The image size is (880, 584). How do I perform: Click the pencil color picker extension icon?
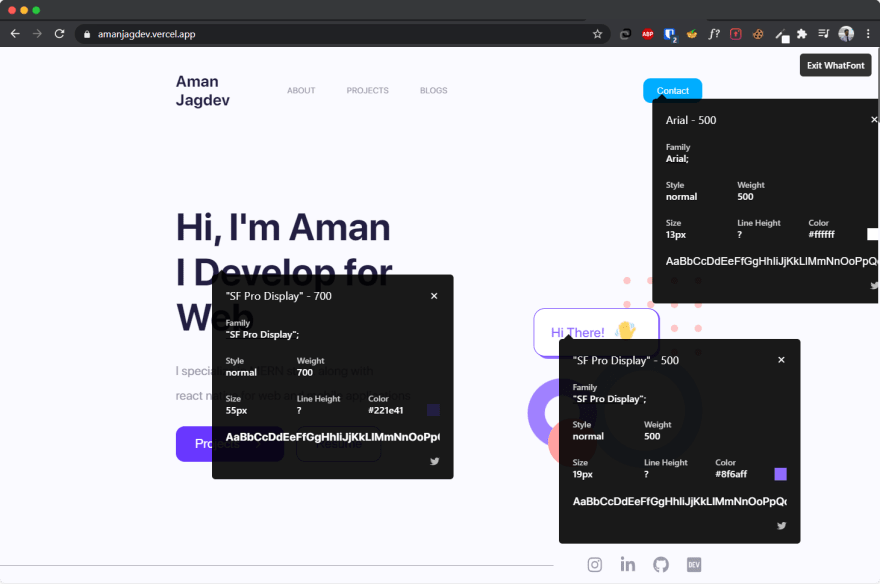point(782,35)
